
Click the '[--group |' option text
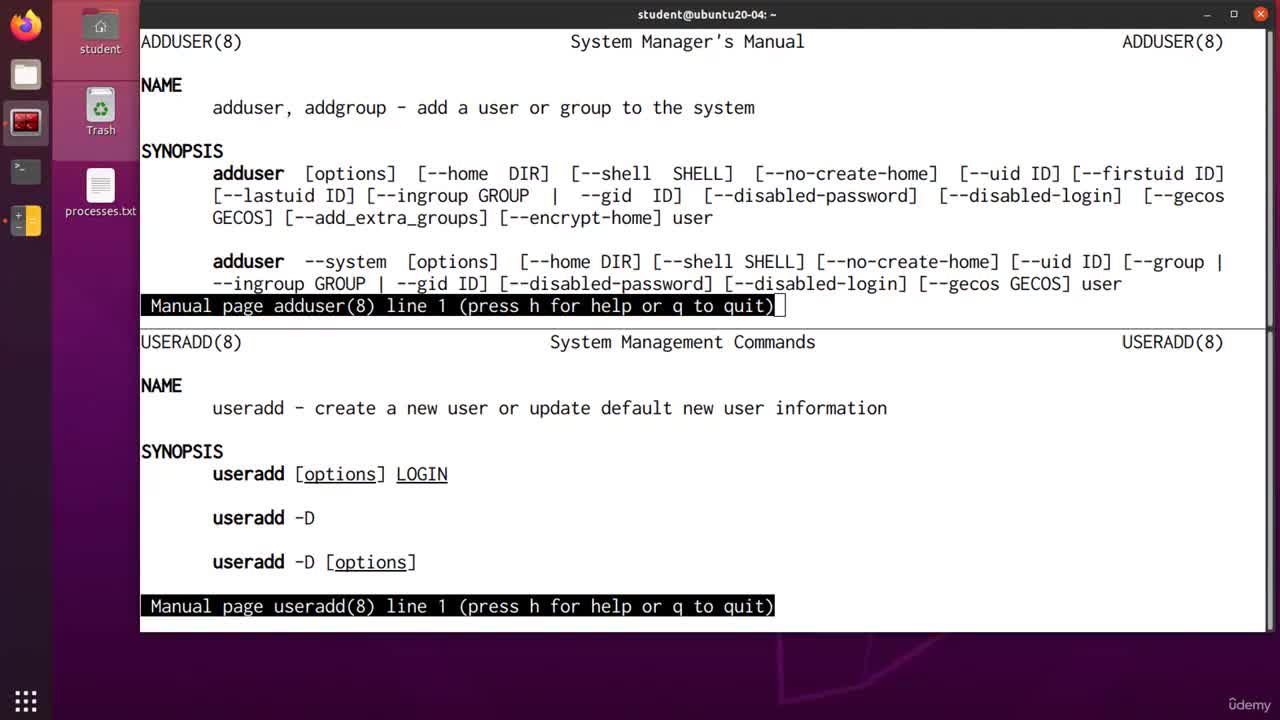point(1172,262)
